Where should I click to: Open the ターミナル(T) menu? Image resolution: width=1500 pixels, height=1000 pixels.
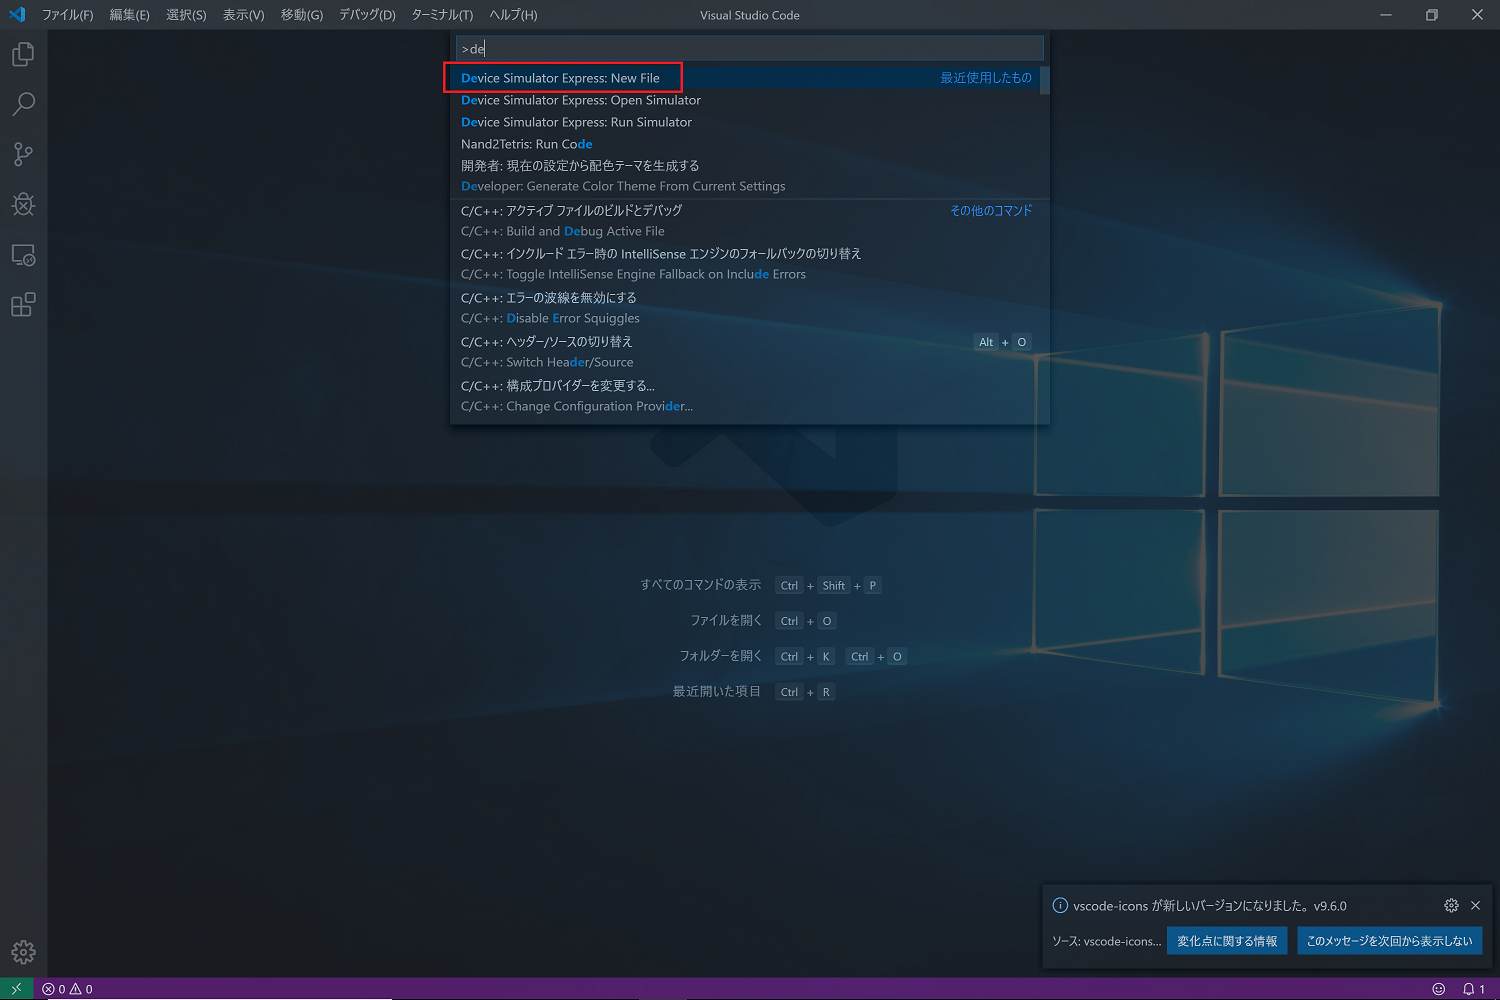[442, 15]
